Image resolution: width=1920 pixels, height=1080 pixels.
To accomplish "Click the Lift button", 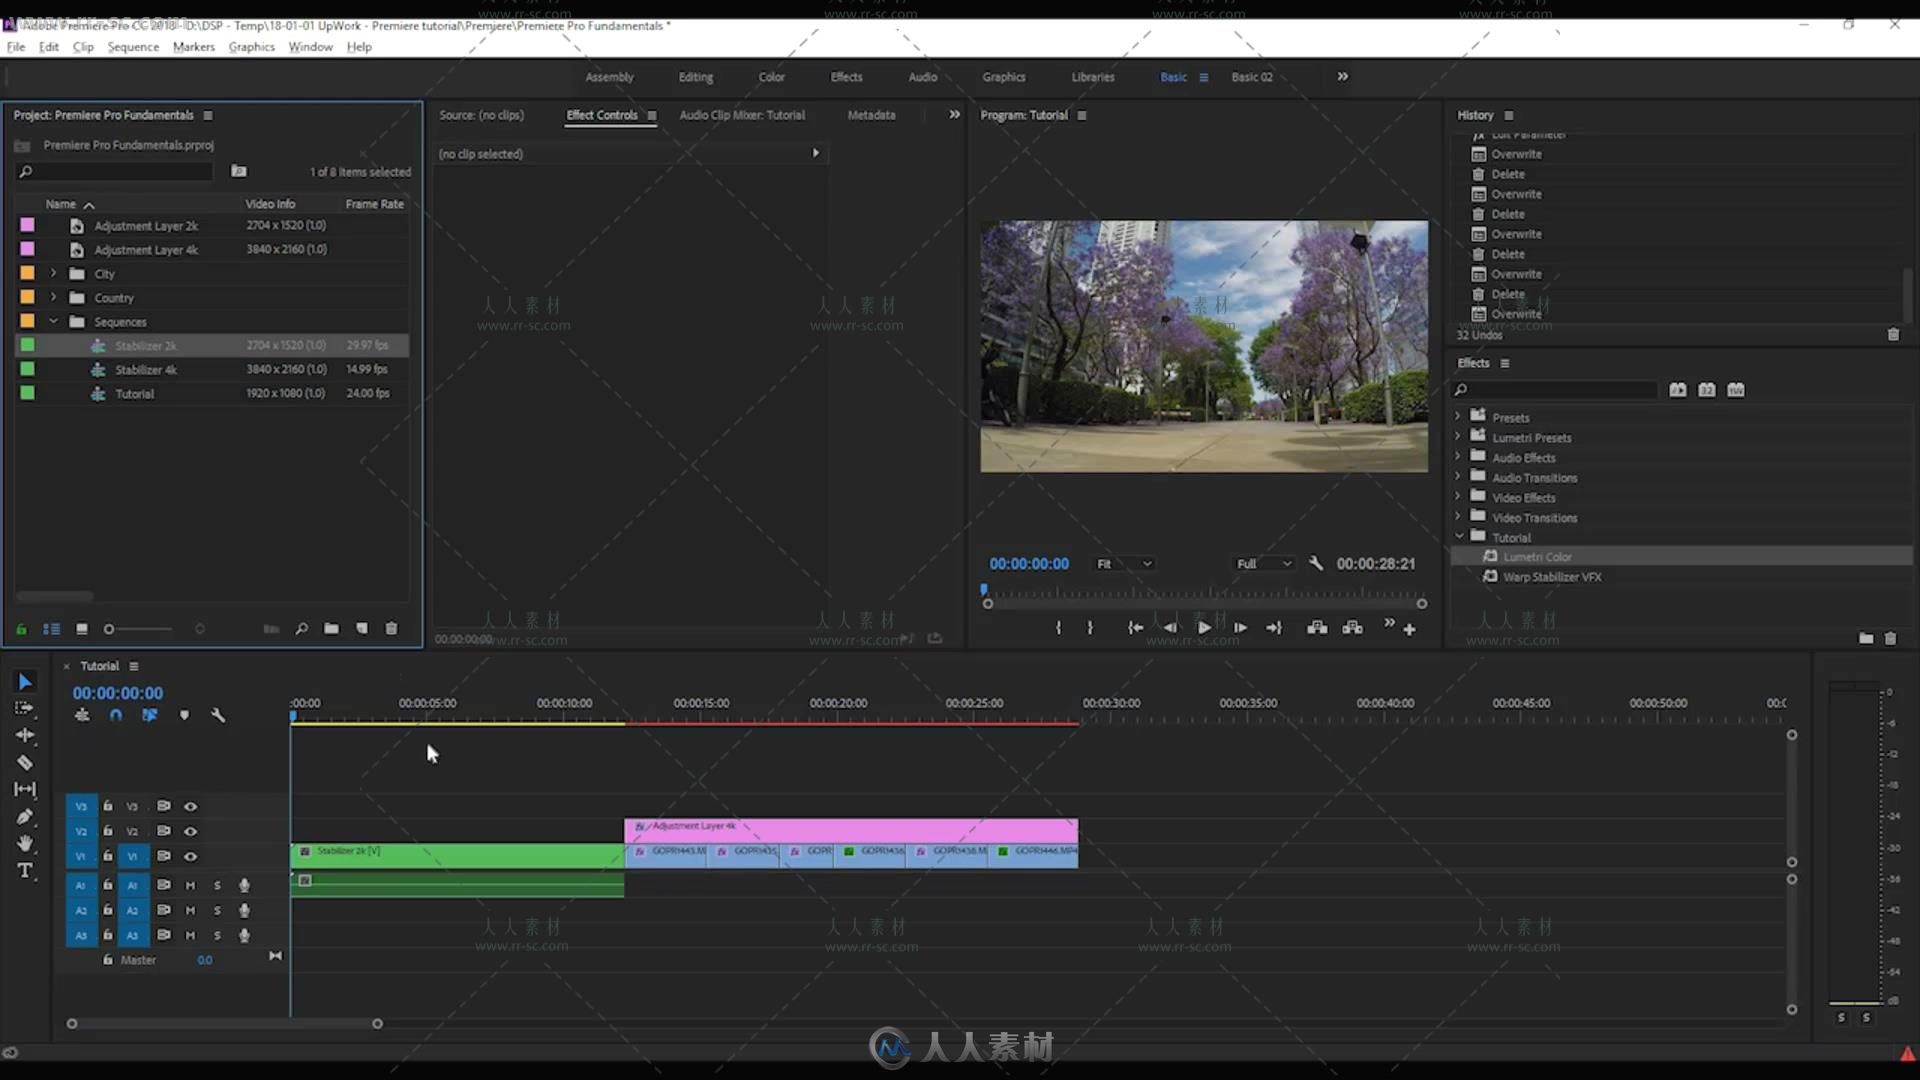I will pyautogui.click(x=1317, y=628).
